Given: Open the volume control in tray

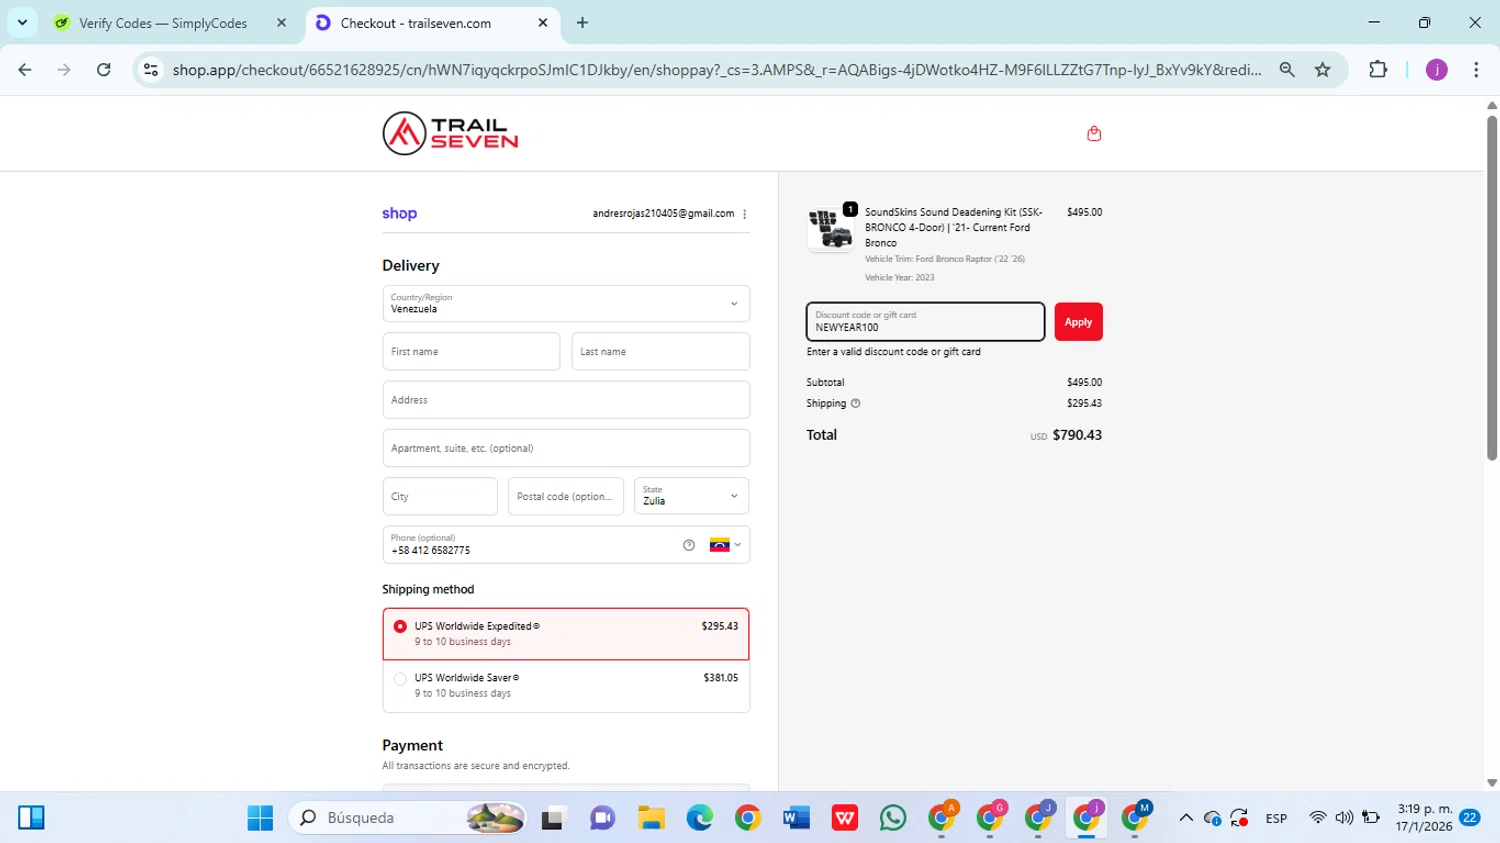Looking at the screenshot, I should click(1344, 818).
